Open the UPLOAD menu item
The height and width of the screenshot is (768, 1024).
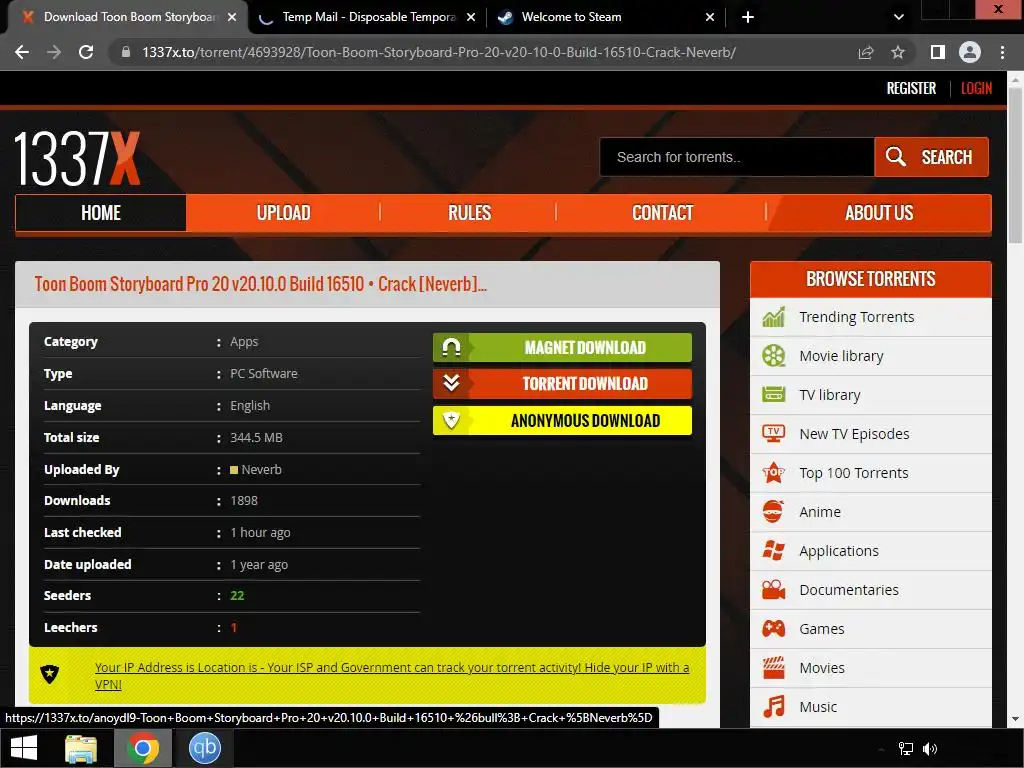283,213
